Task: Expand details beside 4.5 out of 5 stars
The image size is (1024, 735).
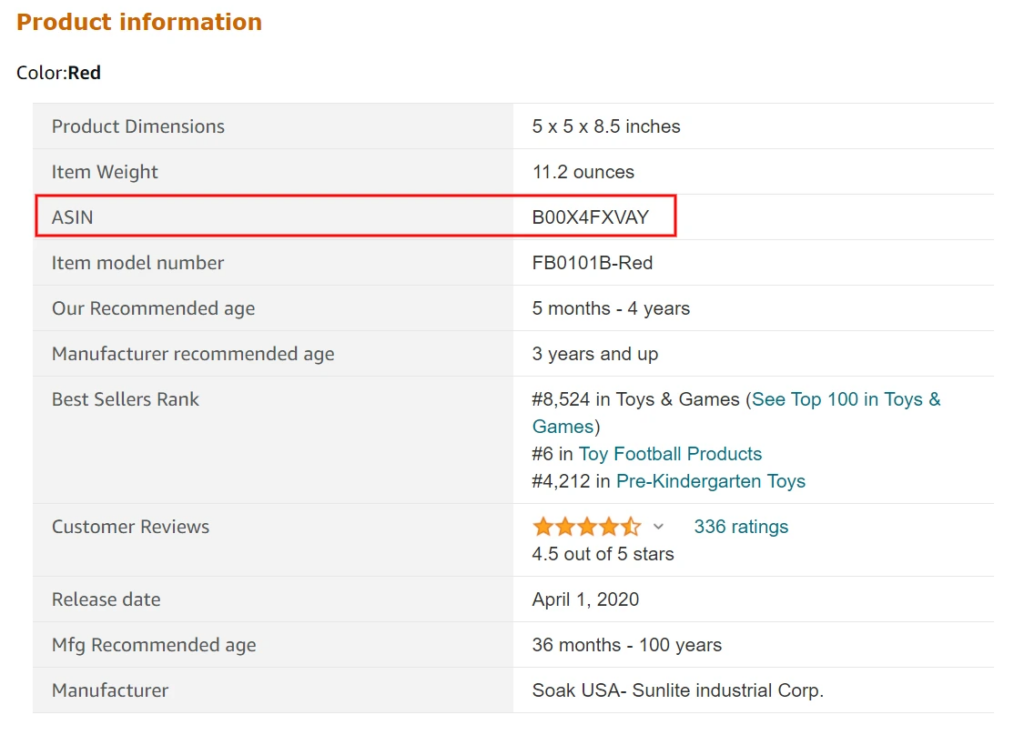Action: click(657, 527)
